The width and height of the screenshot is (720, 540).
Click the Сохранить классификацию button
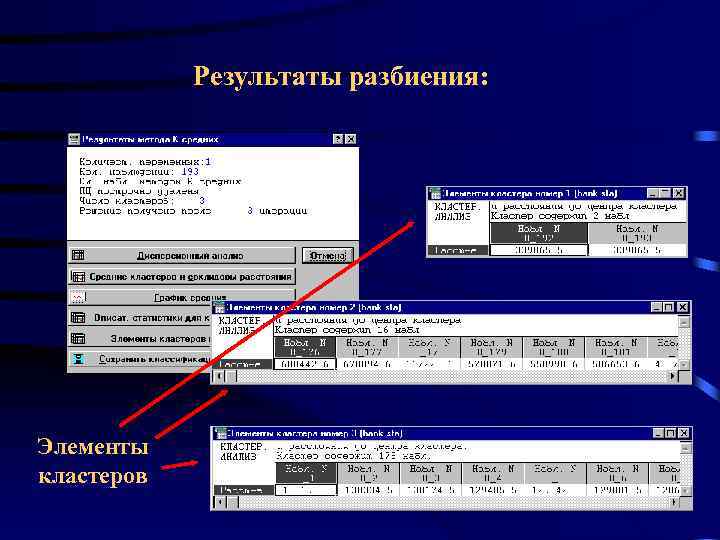(140, 359)
